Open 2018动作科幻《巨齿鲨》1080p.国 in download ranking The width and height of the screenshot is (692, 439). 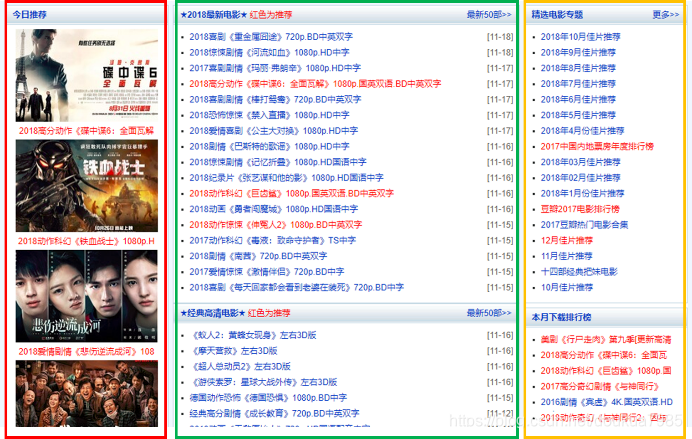[606, 371]
